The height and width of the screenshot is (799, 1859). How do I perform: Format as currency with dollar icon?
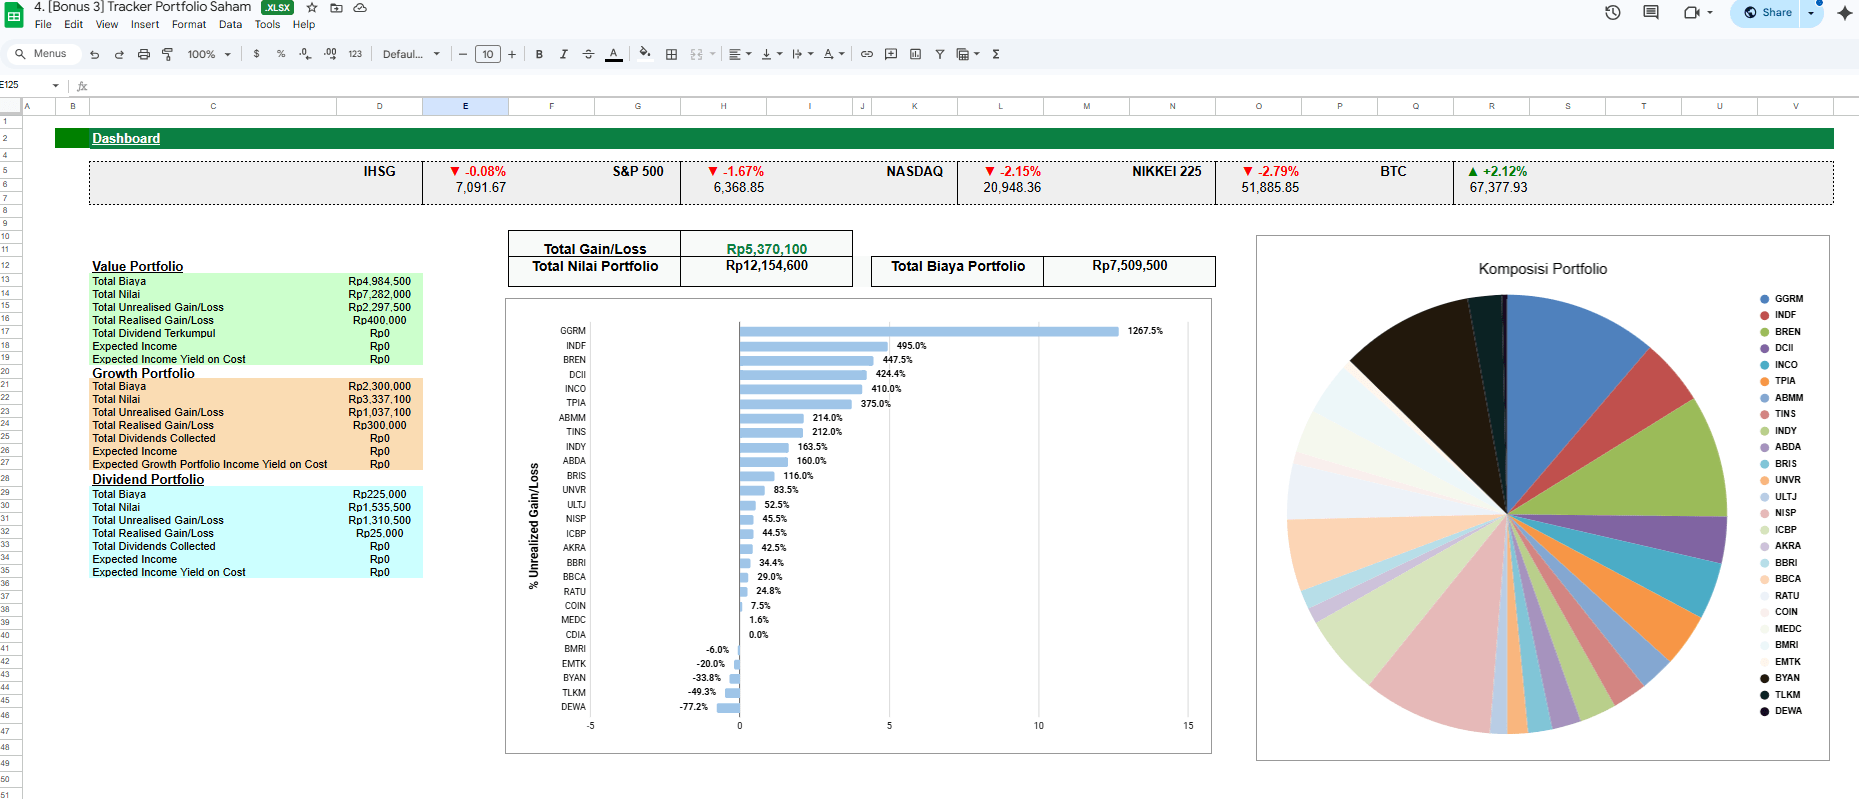pos(257,54)
